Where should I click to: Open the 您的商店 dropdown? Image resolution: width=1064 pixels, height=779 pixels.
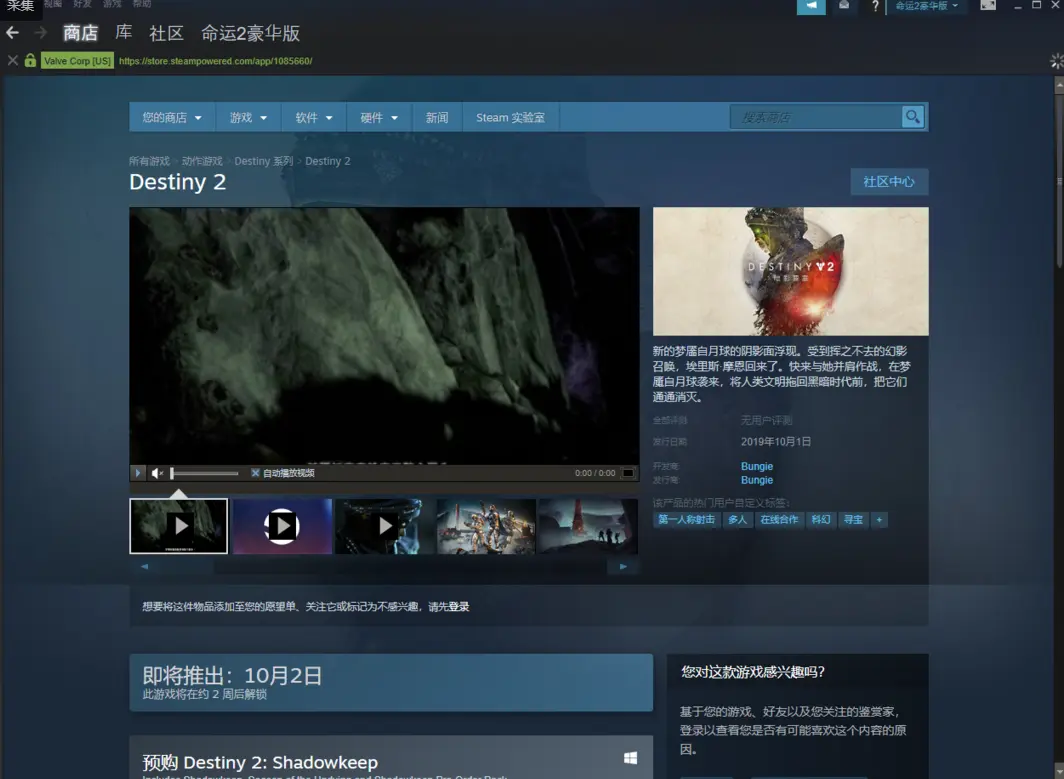172,117
